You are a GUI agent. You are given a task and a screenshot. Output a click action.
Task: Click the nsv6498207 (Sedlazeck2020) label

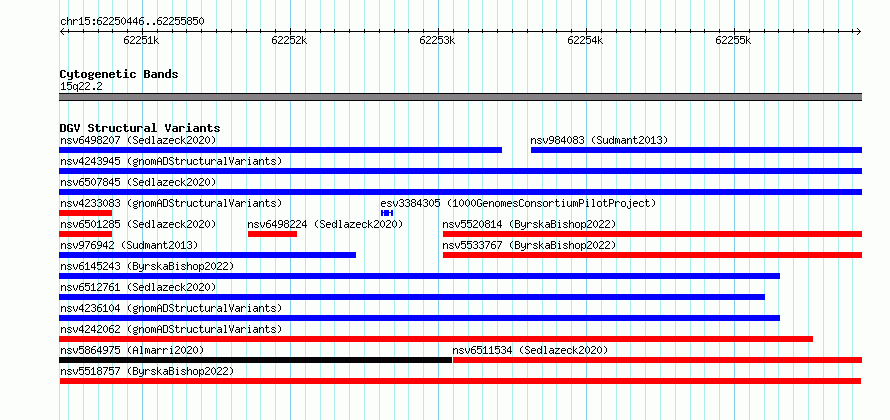[138, 140]
